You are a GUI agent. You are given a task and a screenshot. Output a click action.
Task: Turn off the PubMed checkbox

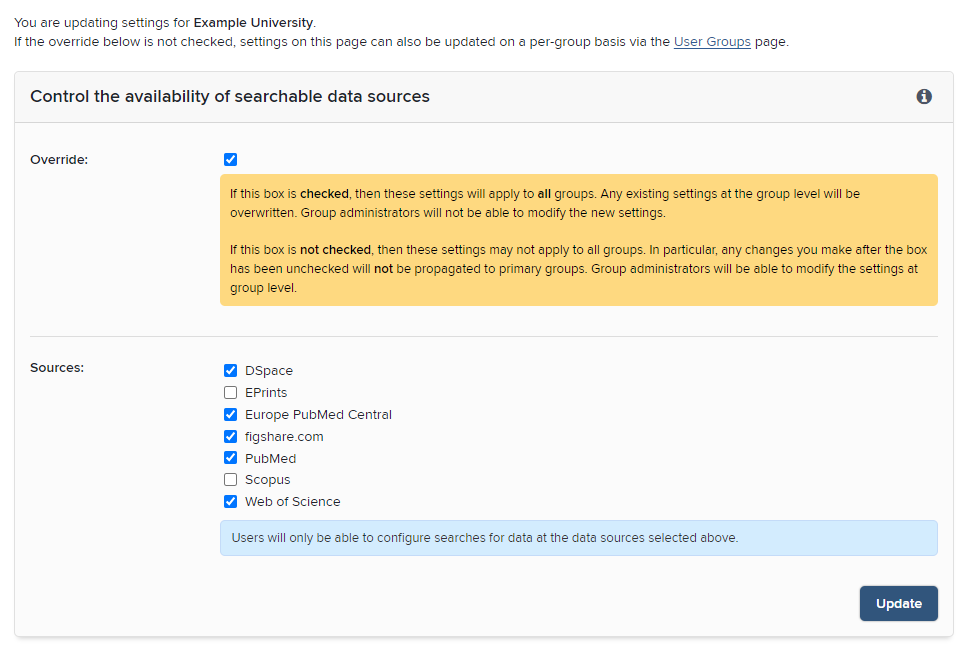tap(231, 459)
